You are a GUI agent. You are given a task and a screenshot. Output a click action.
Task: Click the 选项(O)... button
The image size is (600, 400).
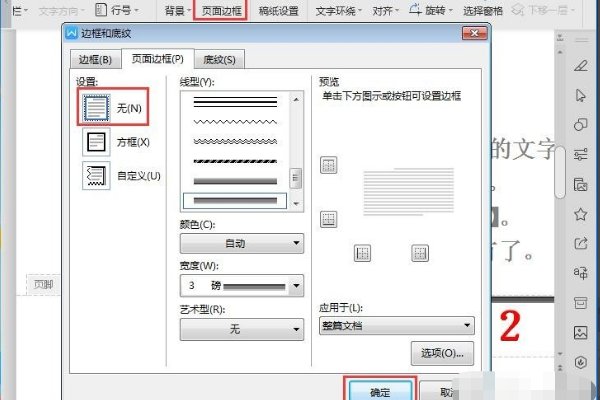point(442,353)
